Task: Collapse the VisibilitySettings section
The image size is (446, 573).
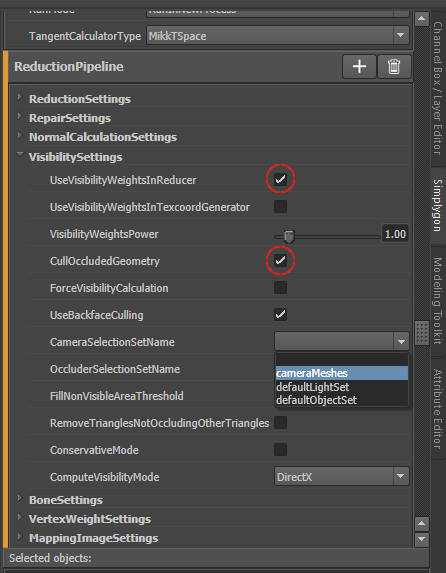Action: point(20,155)
